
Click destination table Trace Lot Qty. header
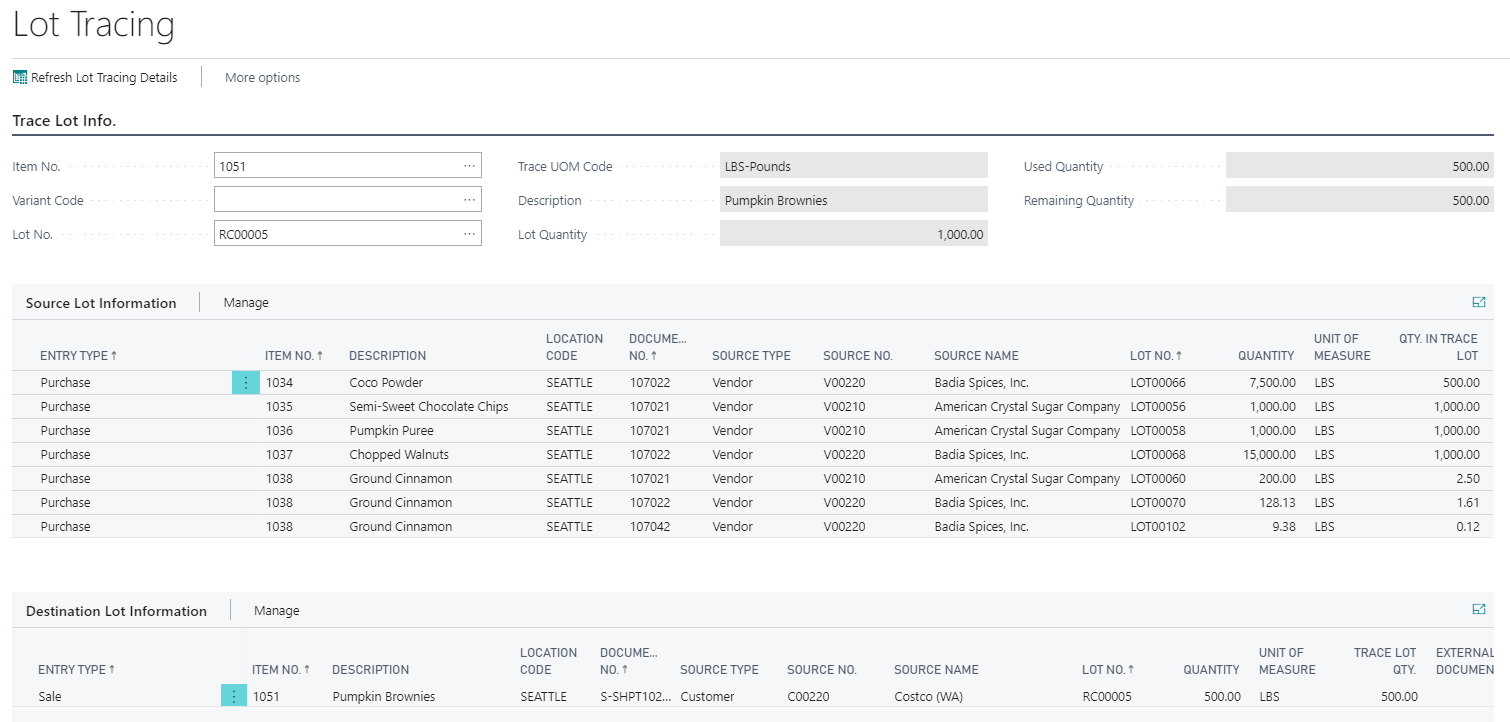[1385, 661]
